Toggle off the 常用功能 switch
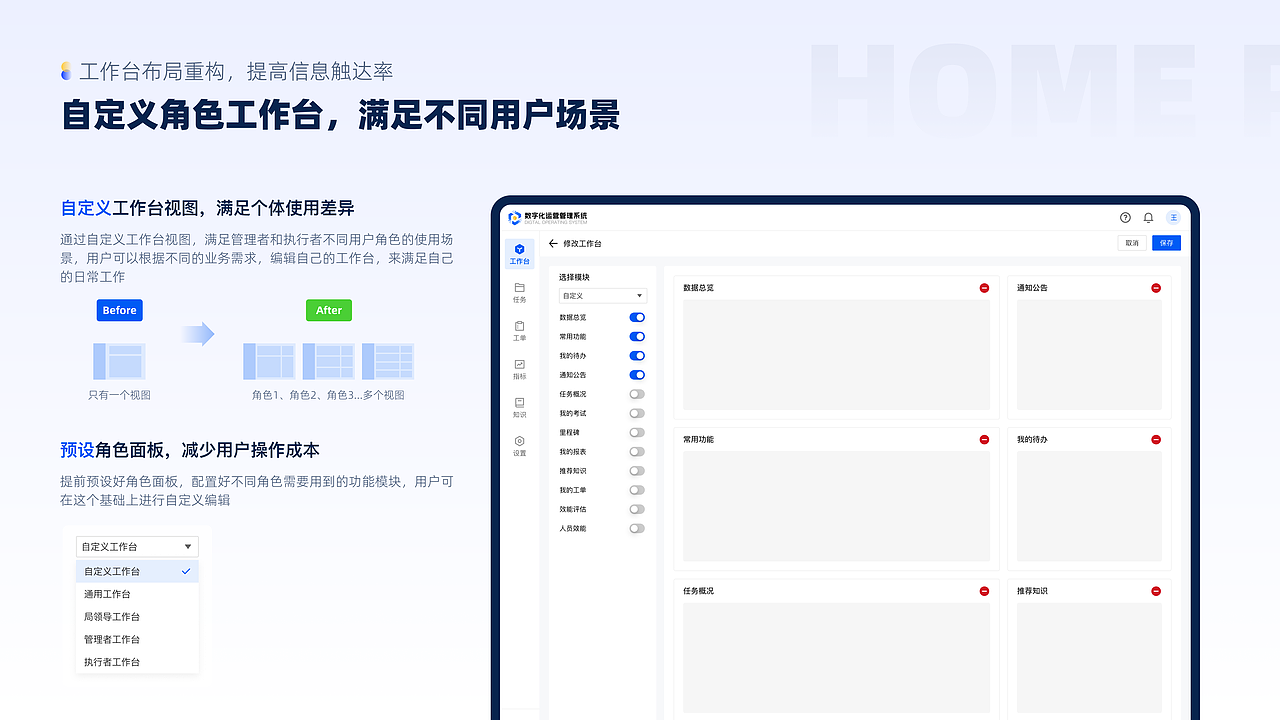Image resolution: width=1280 pixels, height=720 pixels. (637, 336)
